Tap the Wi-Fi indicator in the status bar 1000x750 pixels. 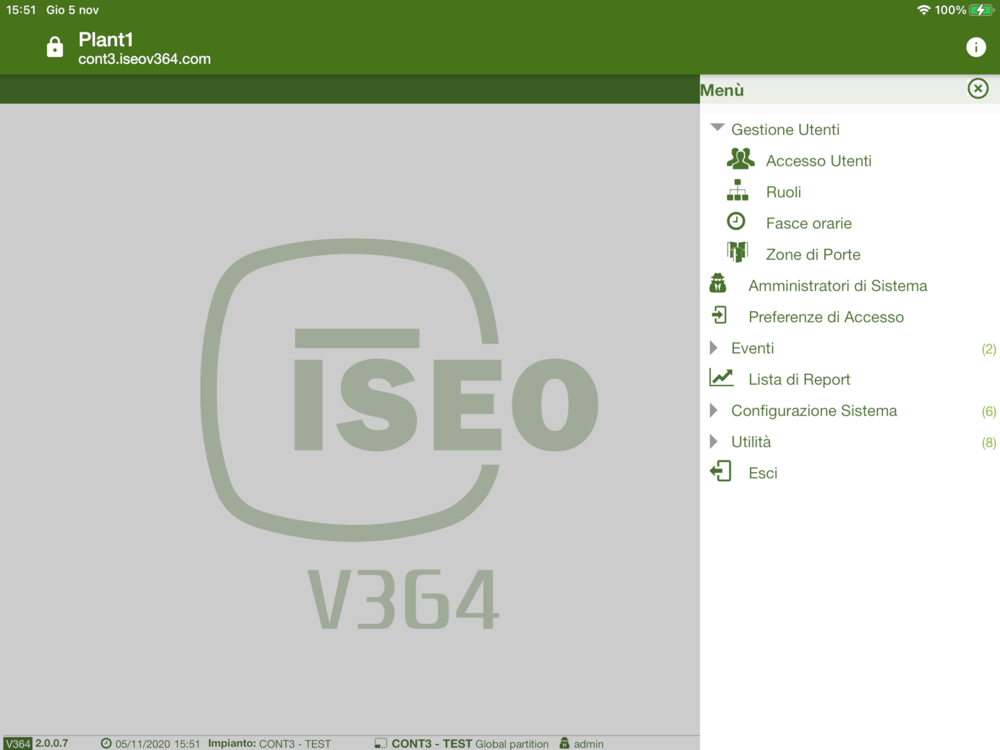923,10
